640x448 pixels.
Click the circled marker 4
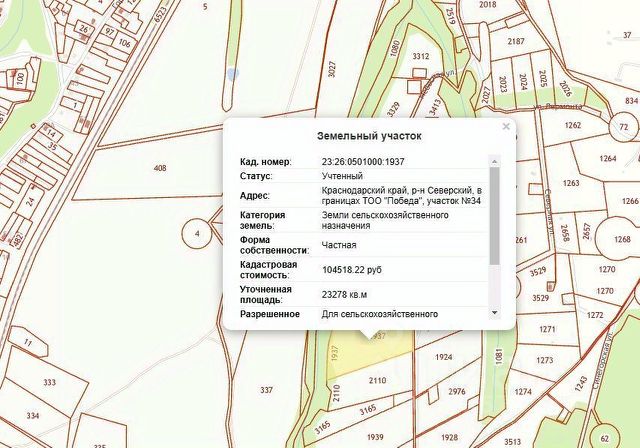coord(197,234)
